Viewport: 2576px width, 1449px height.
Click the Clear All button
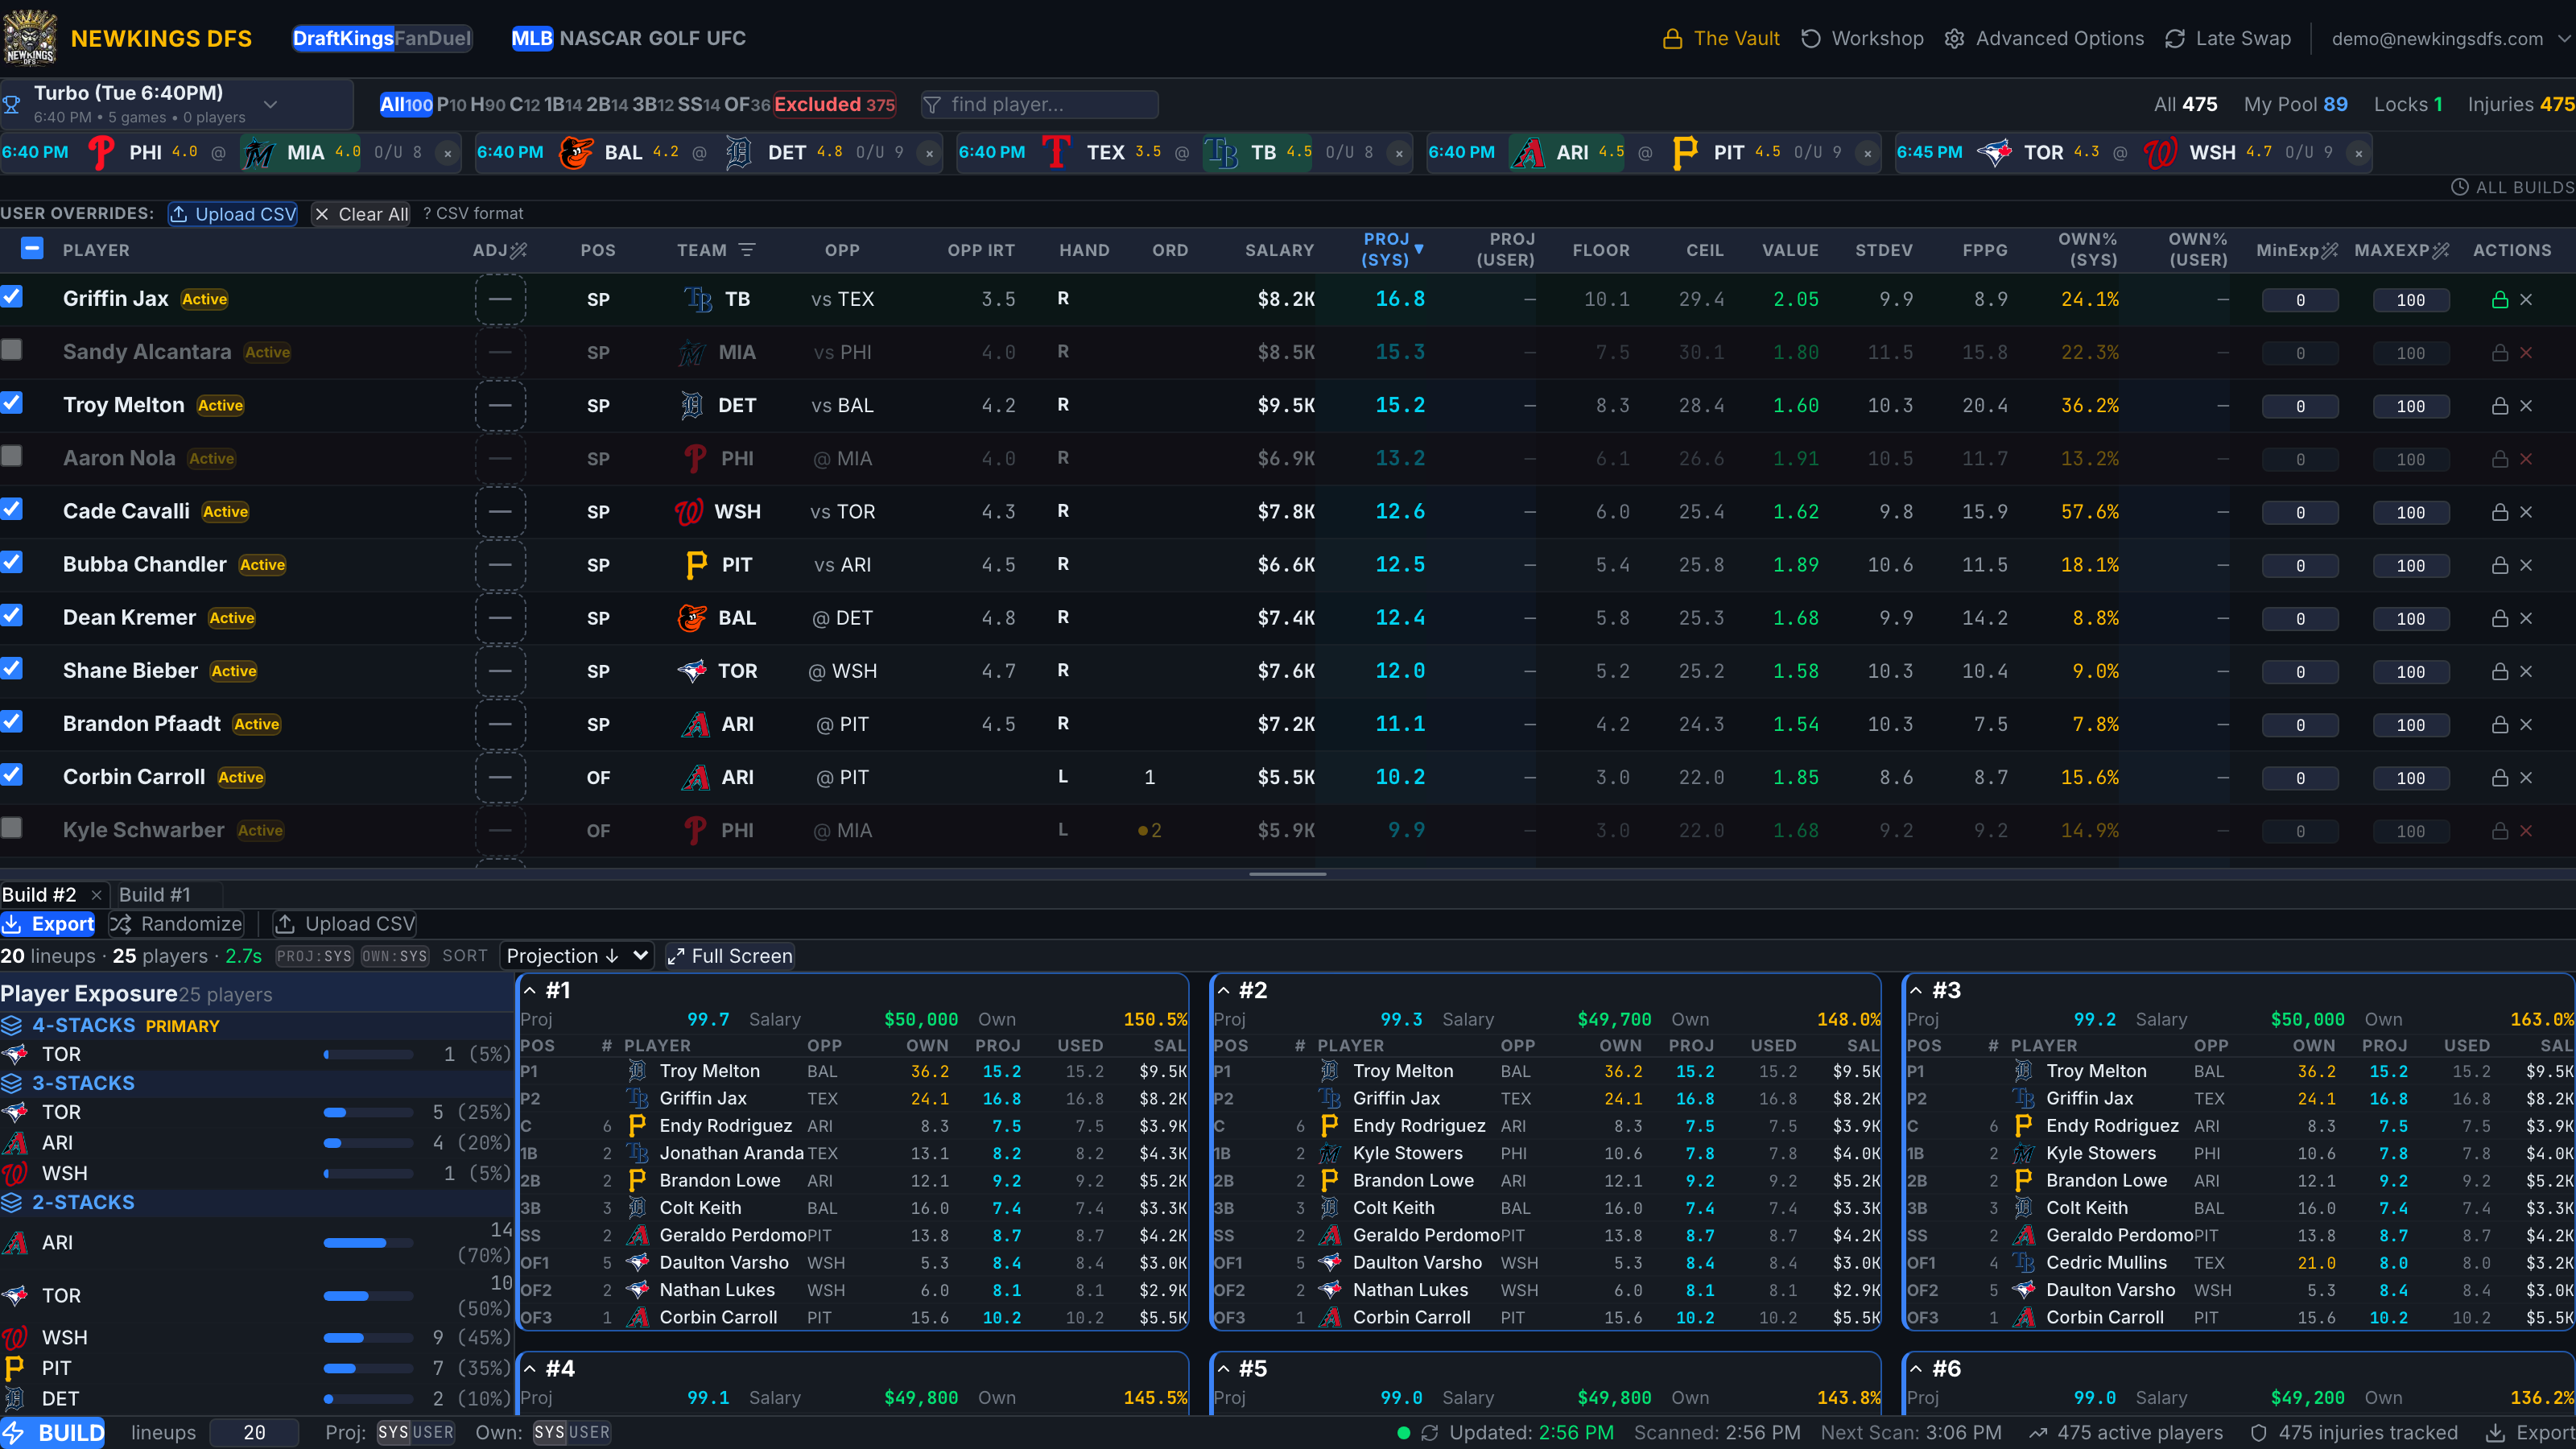[361, 214]
